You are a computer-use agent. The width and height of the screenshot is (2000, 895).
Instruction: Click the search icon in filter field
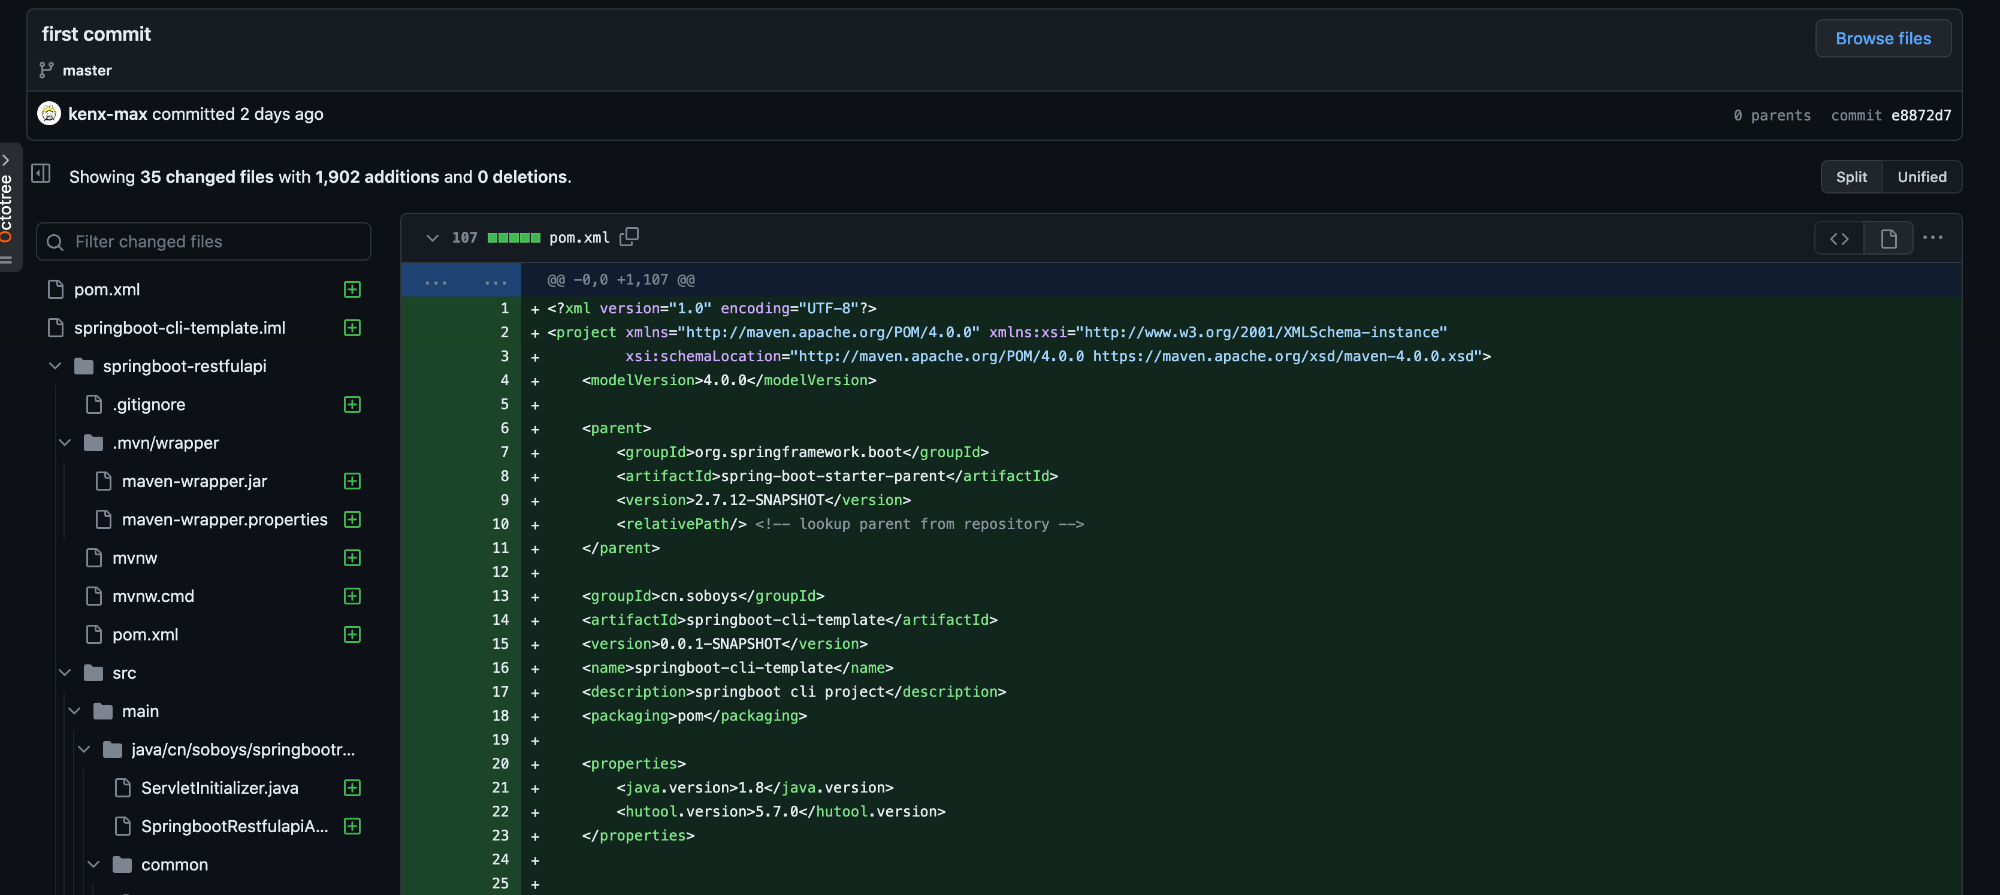pyautogui.click(x=55, y=242)
